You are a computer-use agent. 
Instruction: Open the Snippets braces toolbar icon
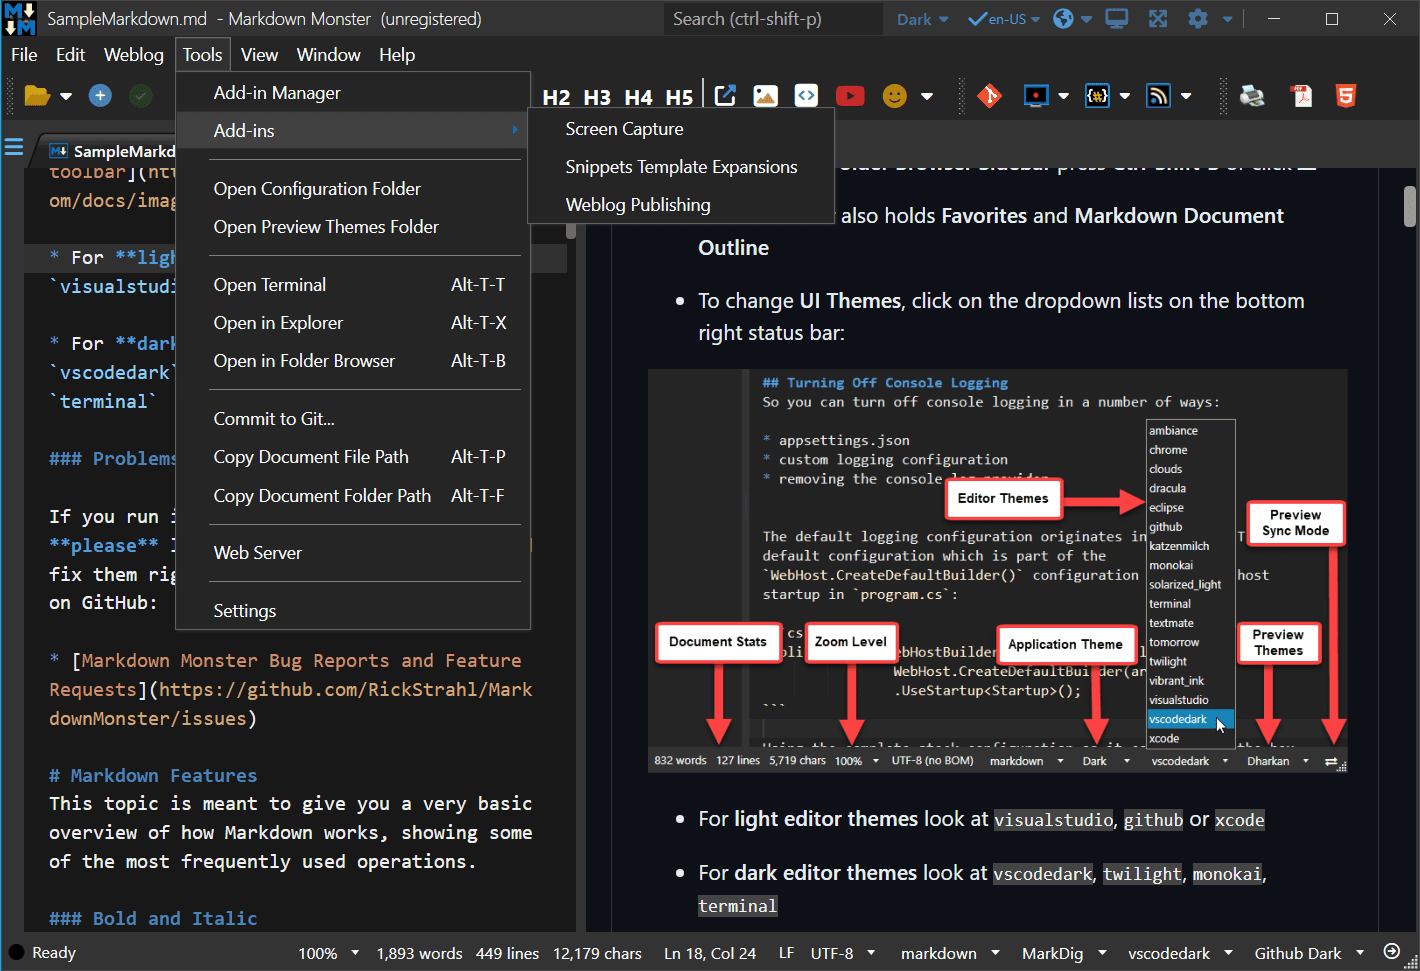(1098, 96)
